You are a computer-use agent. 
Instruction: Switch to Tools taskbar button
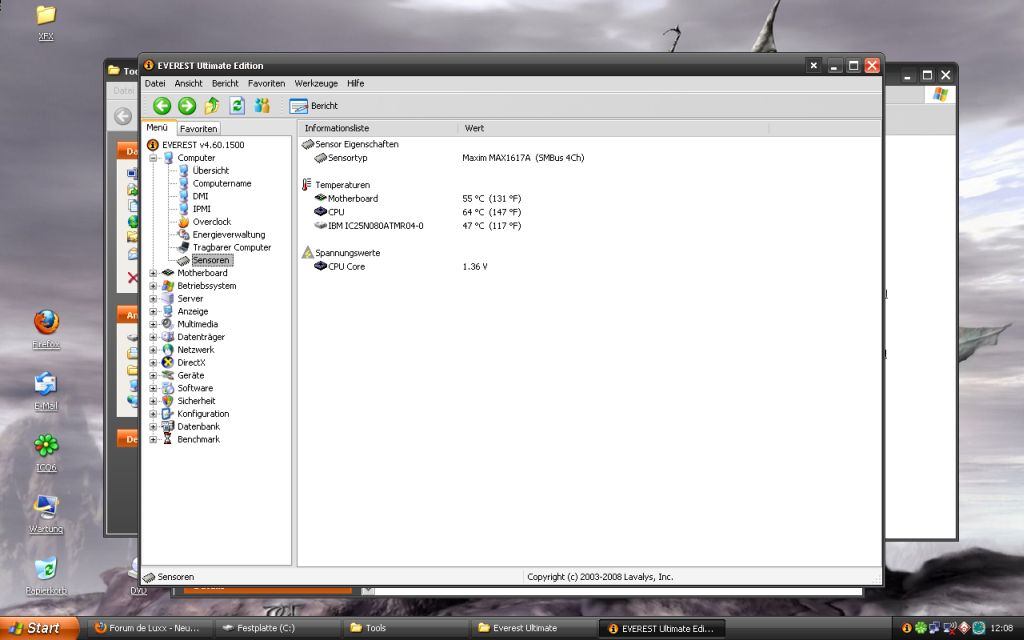405,628
